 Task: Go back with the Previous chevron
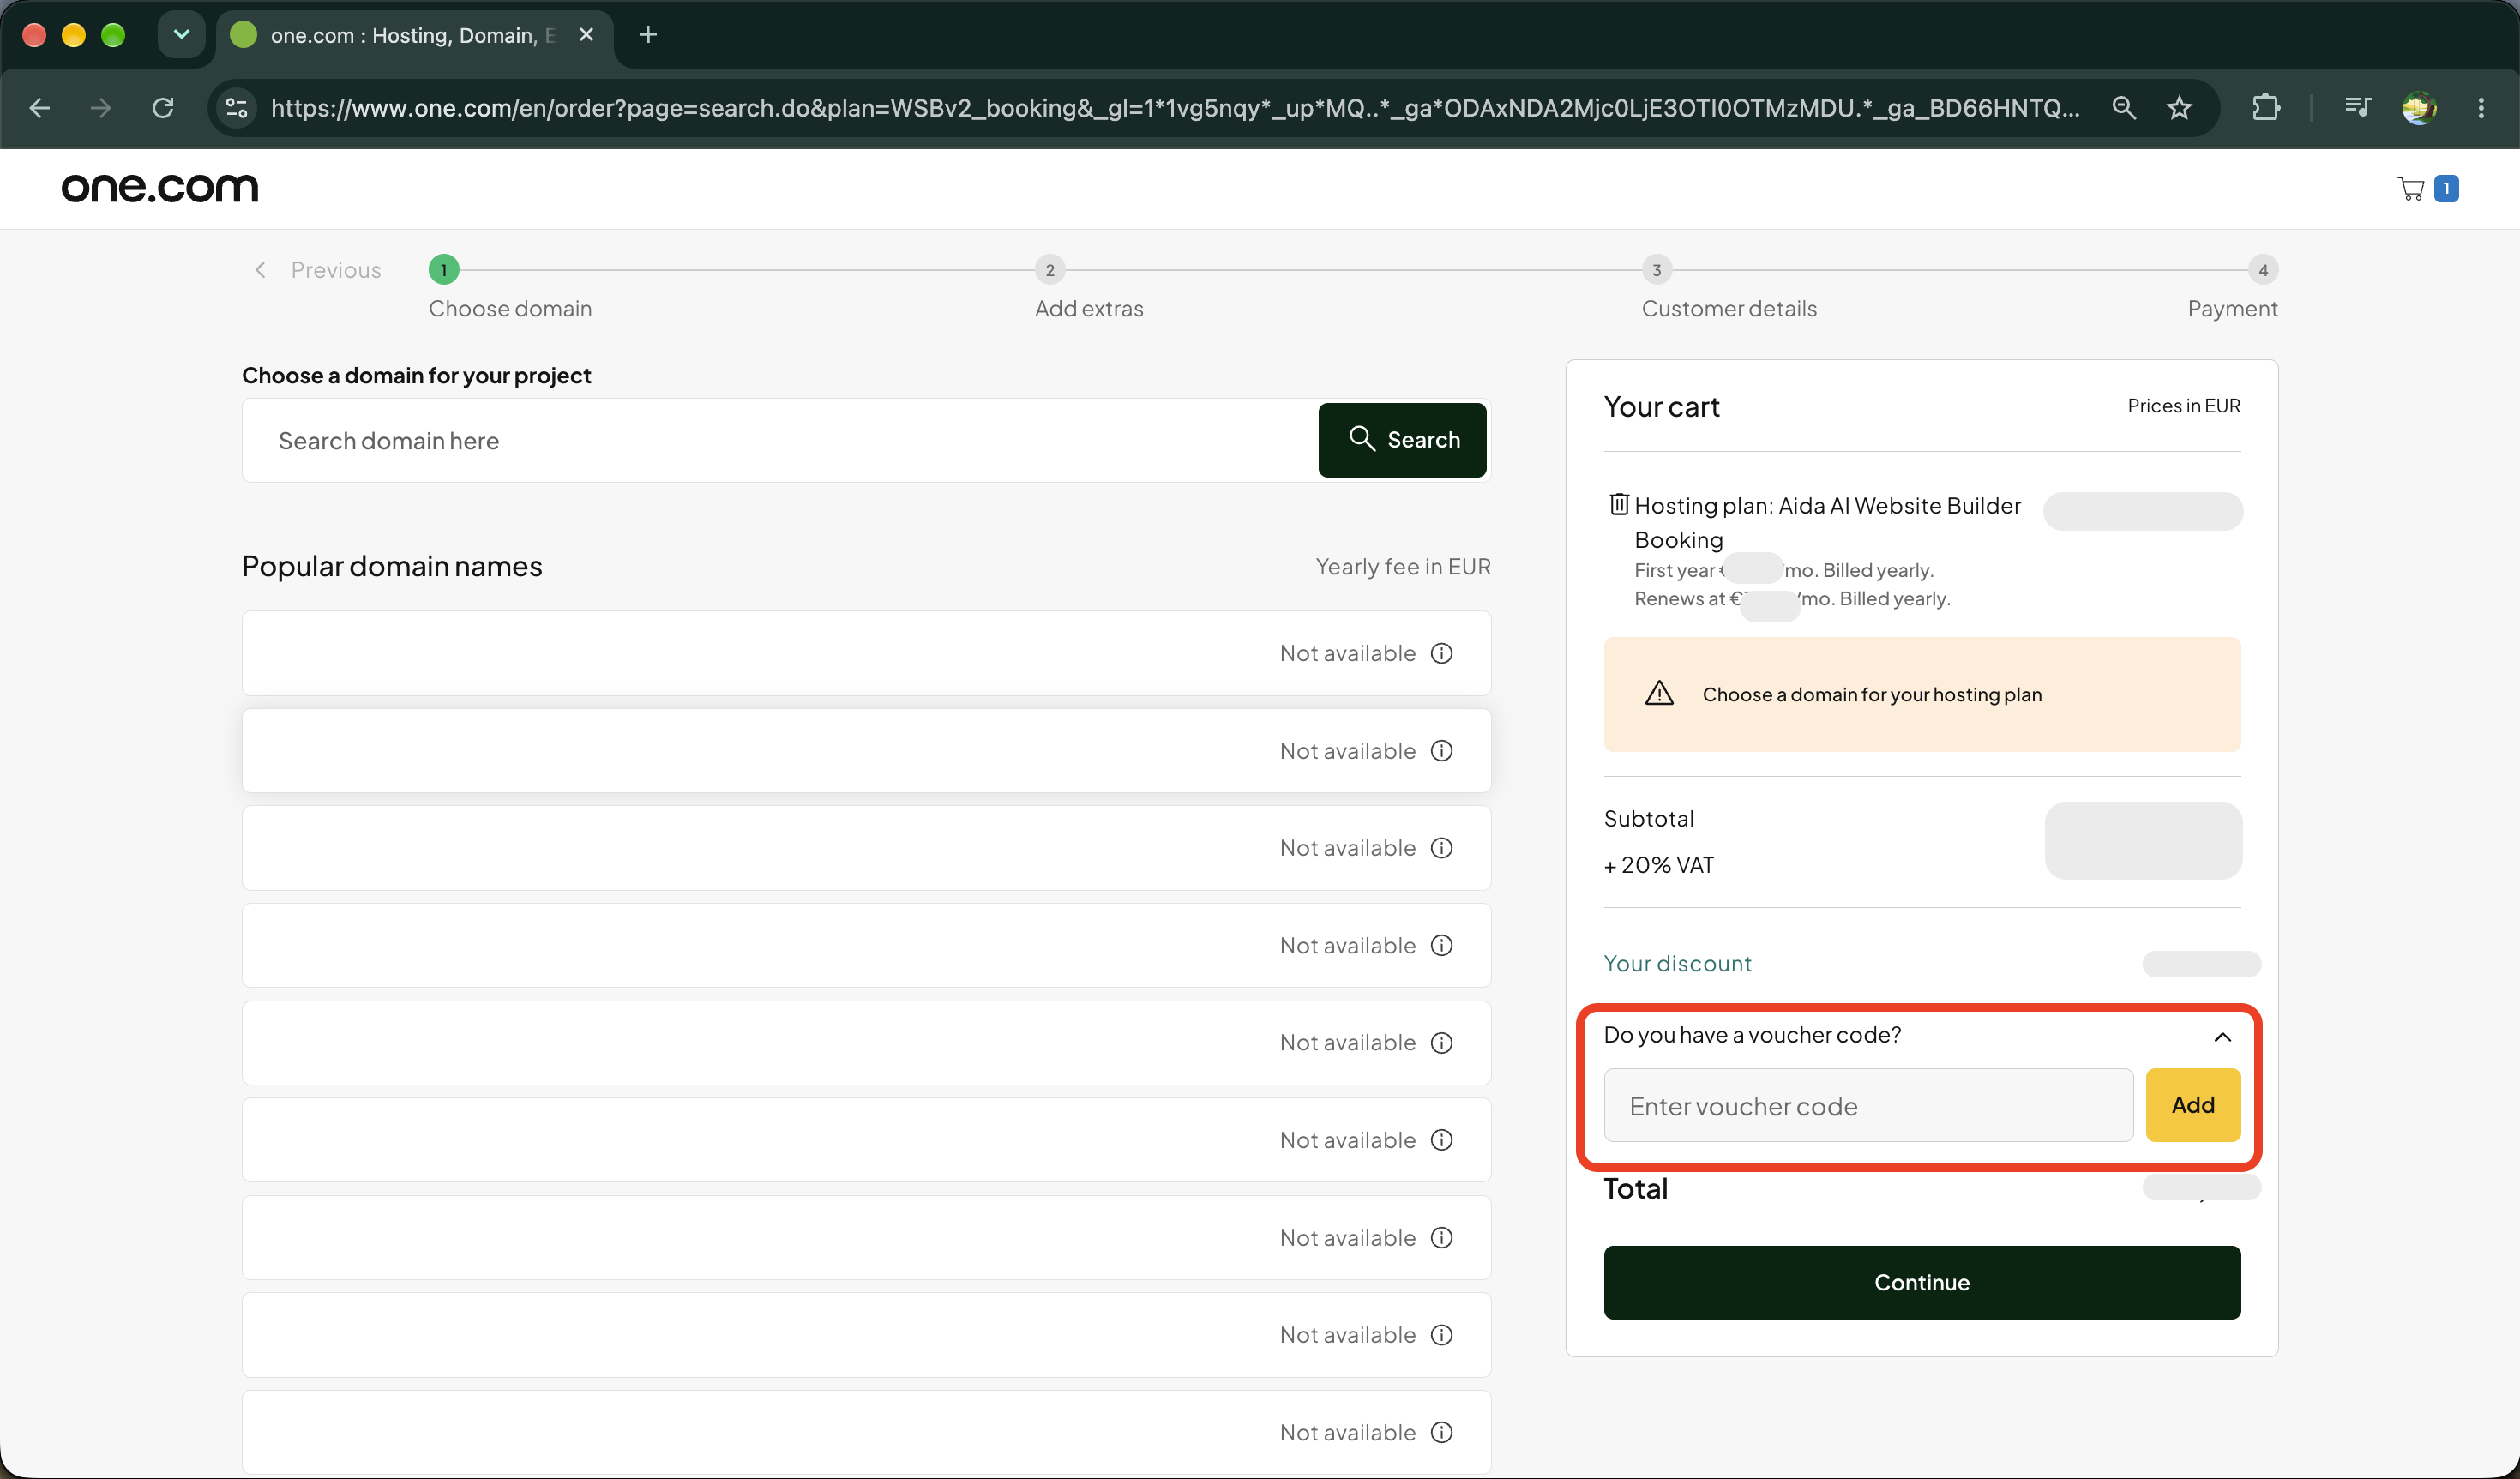(260, 270)
